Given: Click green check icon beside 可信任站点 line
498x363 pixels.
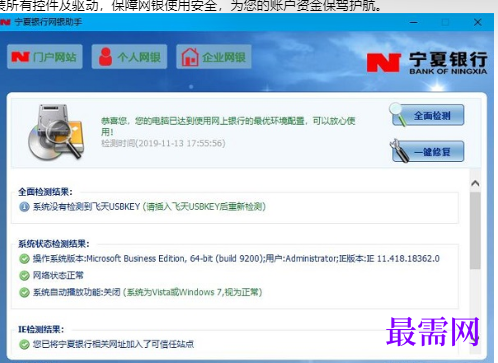Looking at the screenshot, I should (x=24, y=344).
